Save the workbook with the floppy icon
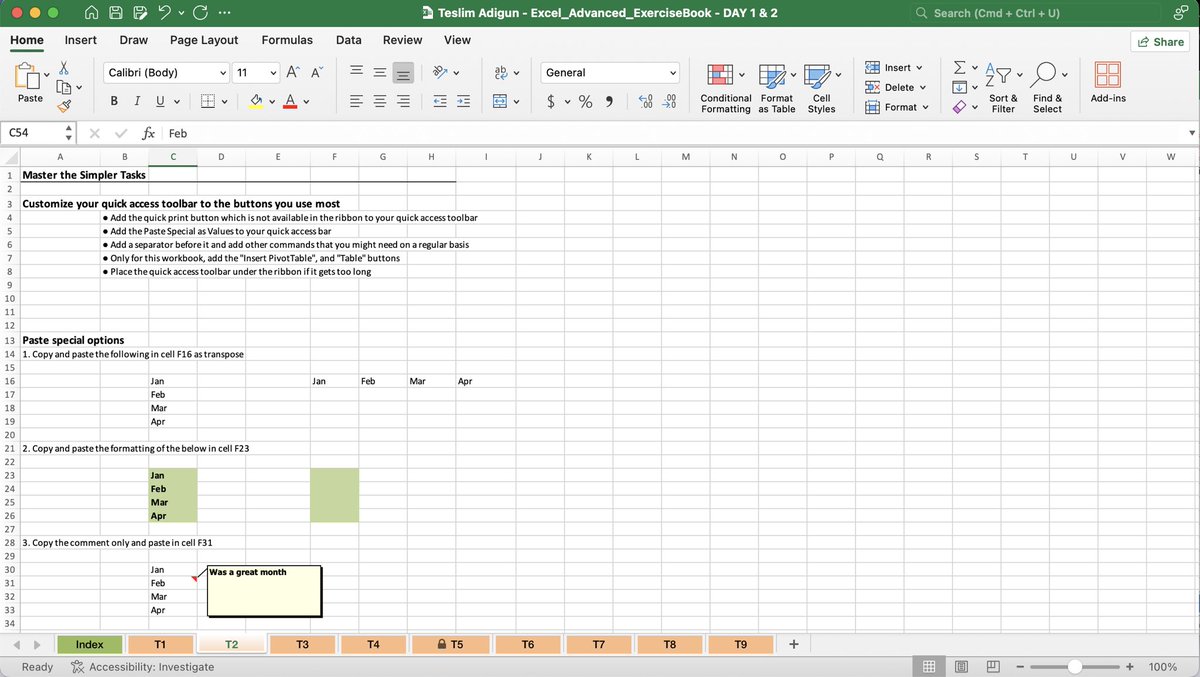Viewport: 1200px width, 677px height. tap(115, 13)
